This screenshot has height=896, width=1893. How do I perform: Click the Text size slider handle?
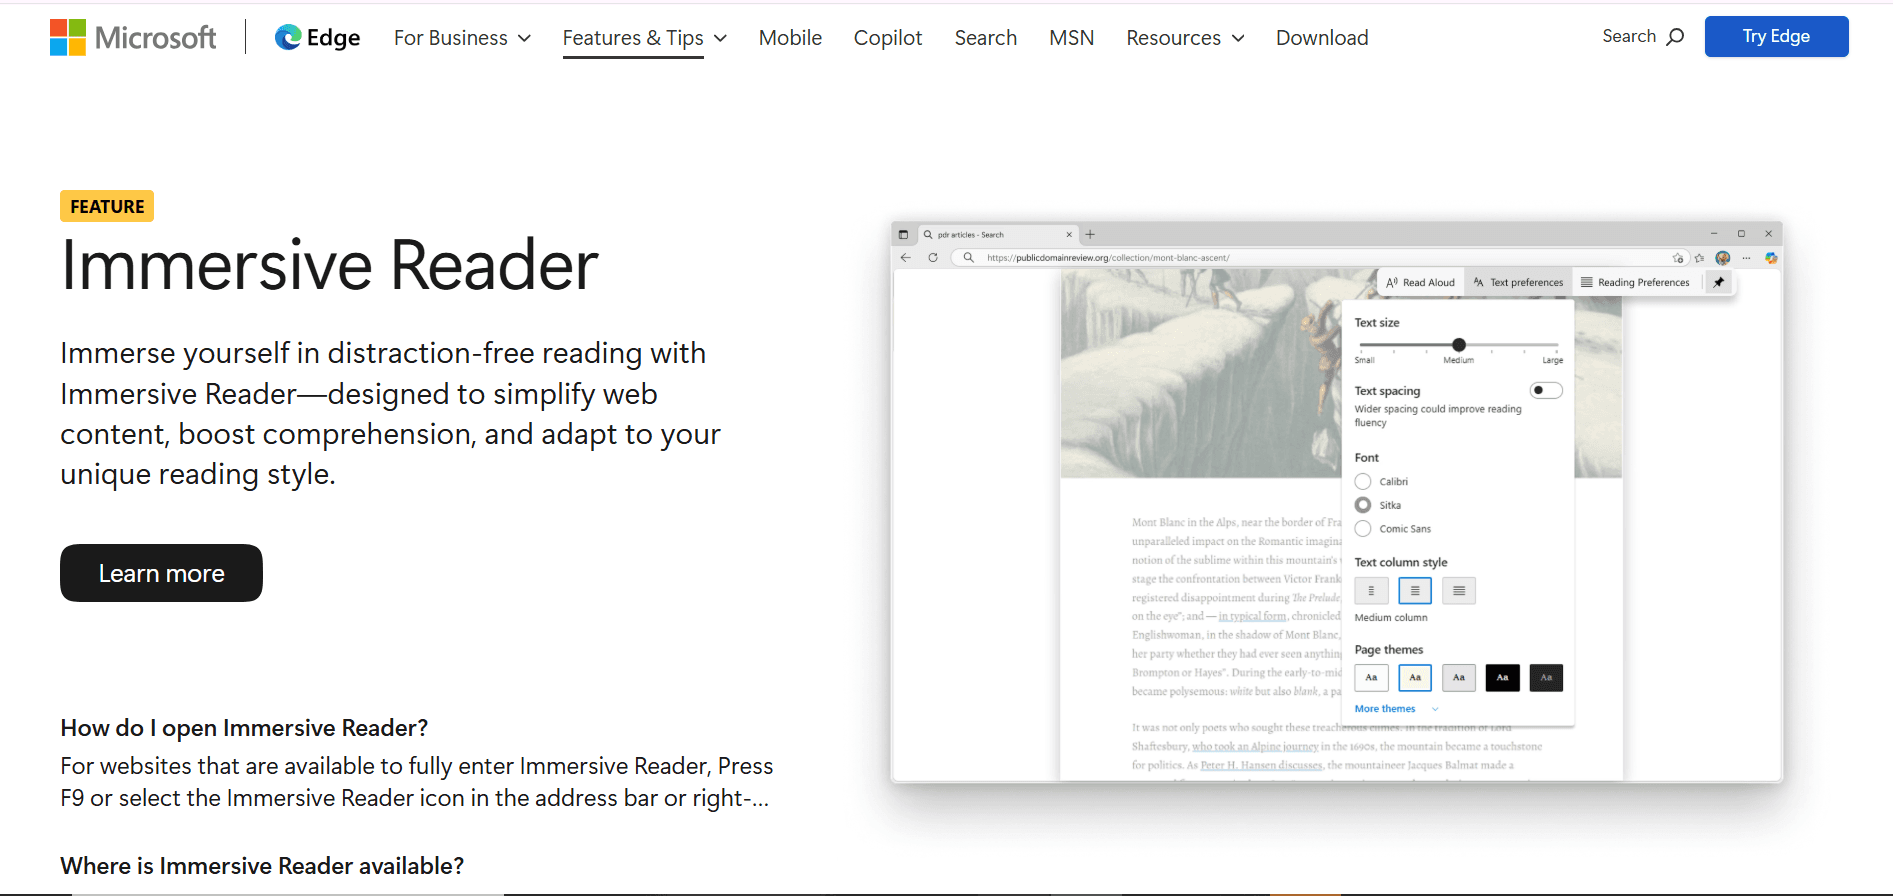tap(1459, 345)
